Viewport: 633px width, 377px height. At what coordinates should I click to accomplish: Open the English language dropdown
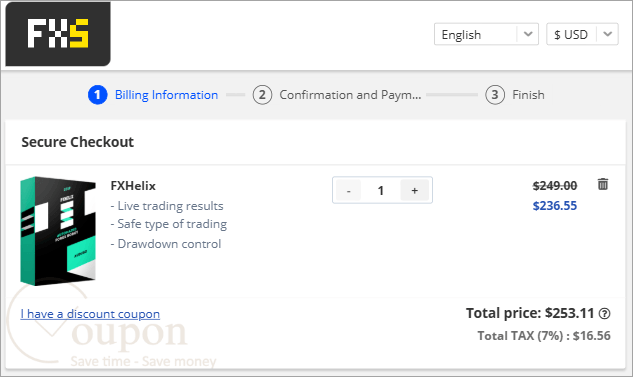click(x=486, y=34)
